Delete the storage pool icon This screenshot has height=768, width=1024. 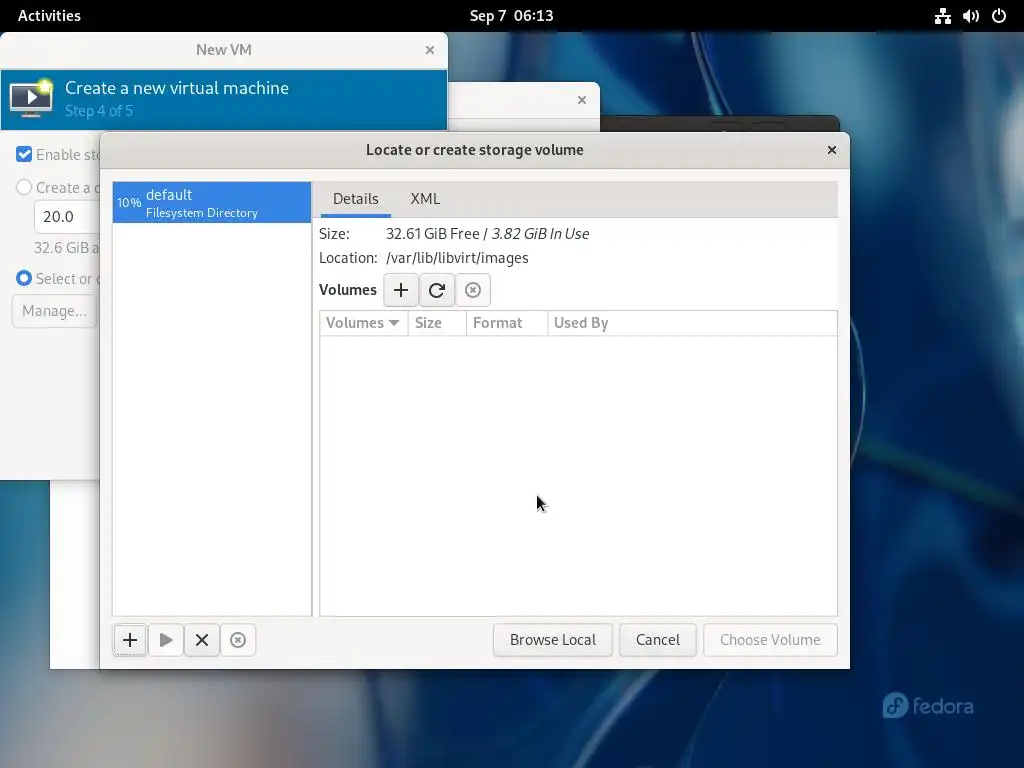[238, 640]
